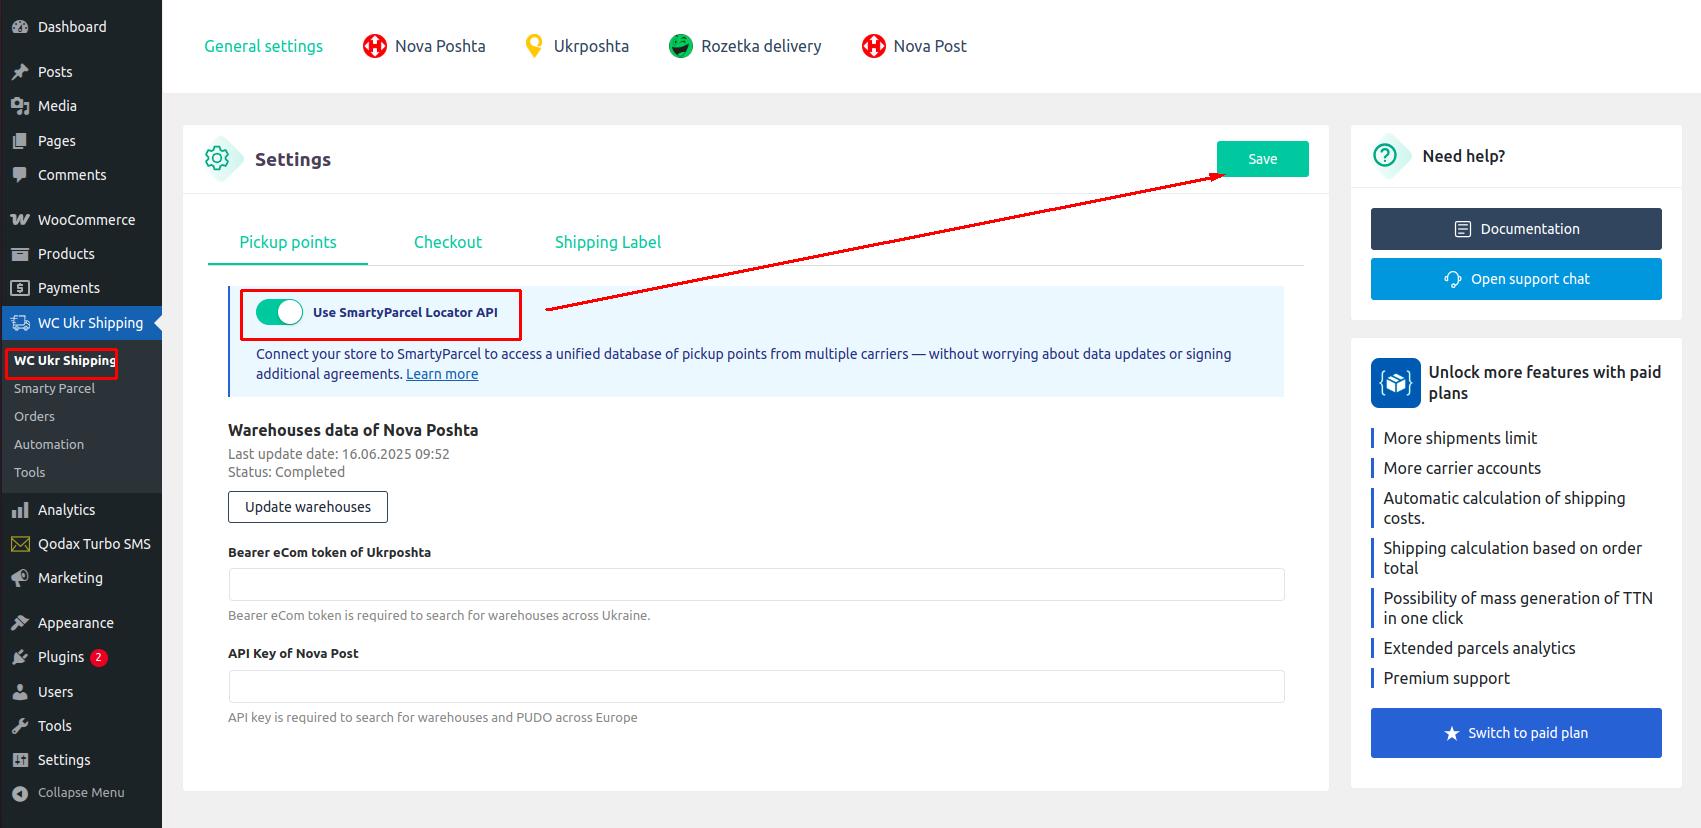The height and width of the screenshot is (828, 1701).
Task: Focus the Ukrposhta Bearer eCom token field
Action: pyautogui.click(x=756, y=585)
